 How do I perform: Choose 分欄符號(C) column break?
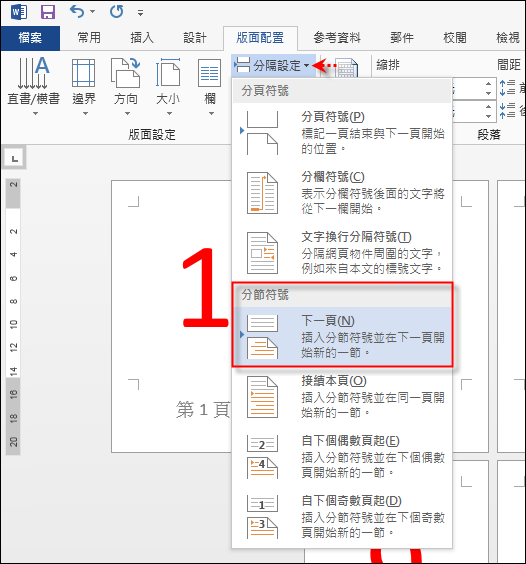pos(342,193)
